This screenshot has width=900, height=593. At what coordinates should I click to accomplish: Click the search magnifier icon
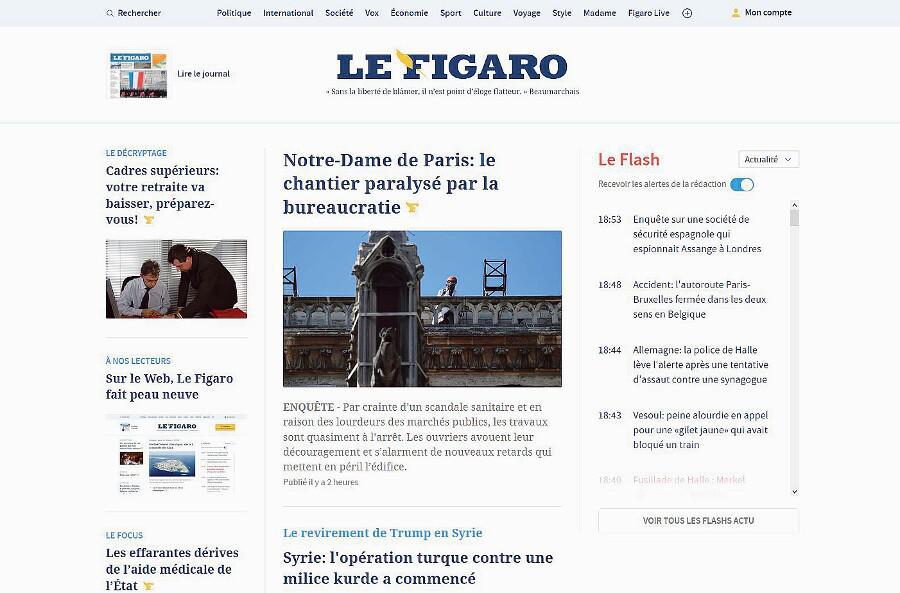pyautogui.click(x=110, y=13)
